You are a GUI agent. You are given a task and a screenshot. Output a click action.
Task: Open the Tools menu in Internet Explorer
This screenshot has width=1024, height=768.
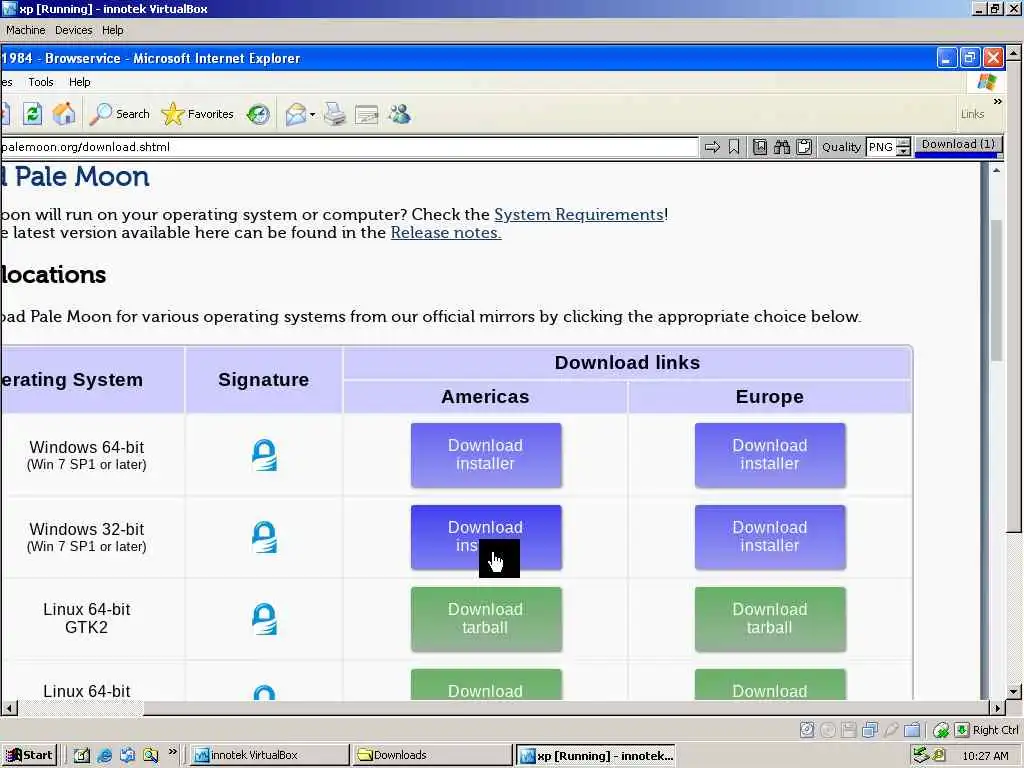pyautogui.click(x=40, y=82)
